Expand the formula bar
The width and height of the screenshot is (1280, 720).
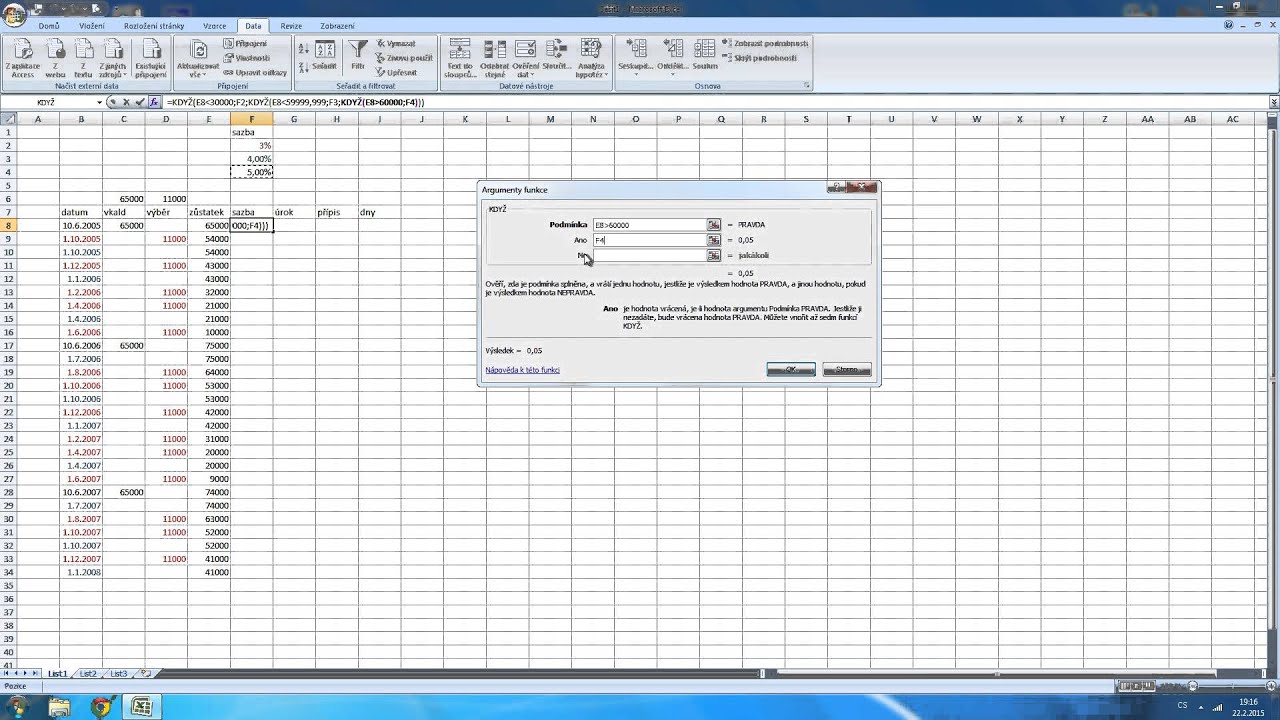click(1273, 102)
